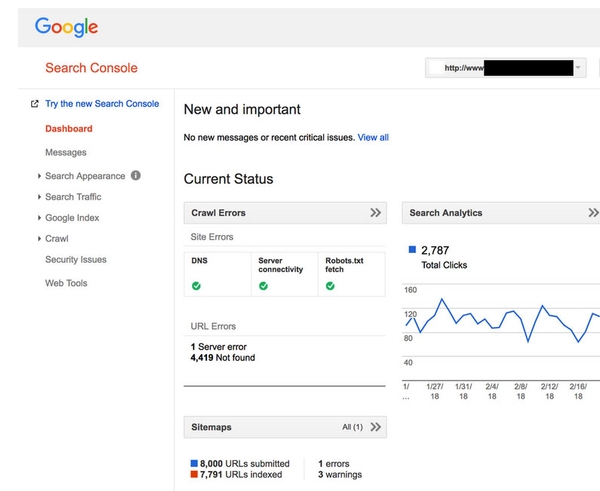Click the 2/8/18 date axis label
600x491 pixels.
click(521, 391)
